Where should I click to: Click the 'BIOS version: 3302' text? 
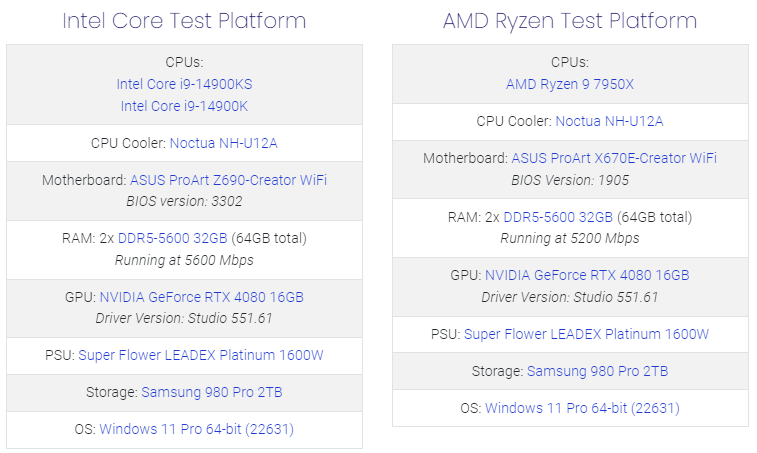pyautogui.click(x=184, y=201)
